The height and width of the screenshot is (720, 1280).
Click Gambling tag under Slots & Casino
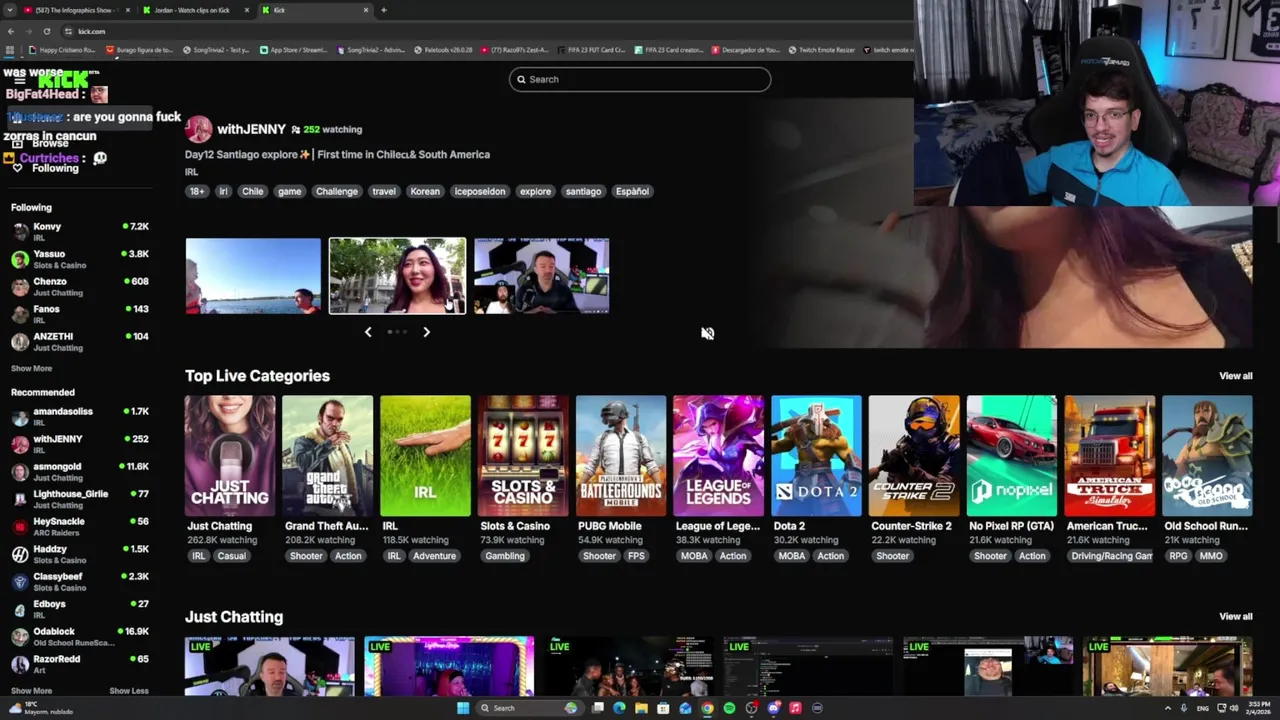click(505, 556)
